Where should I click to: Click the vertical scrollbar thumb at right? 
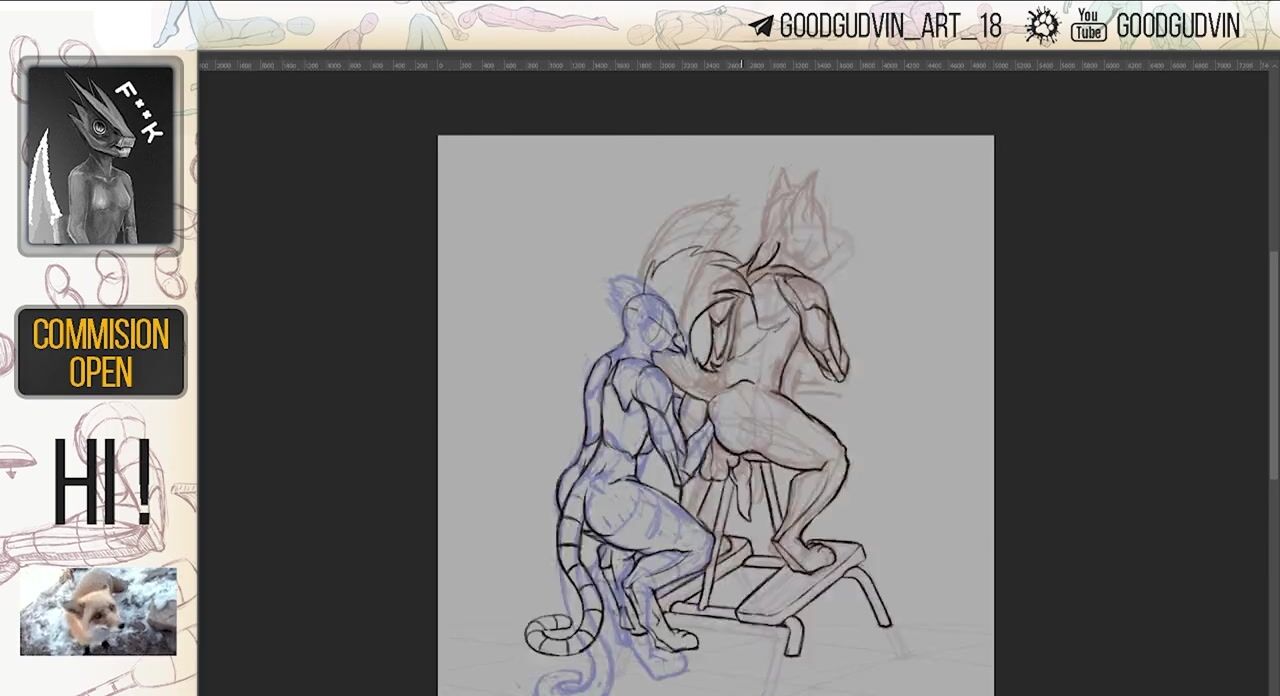point(1273,330)
